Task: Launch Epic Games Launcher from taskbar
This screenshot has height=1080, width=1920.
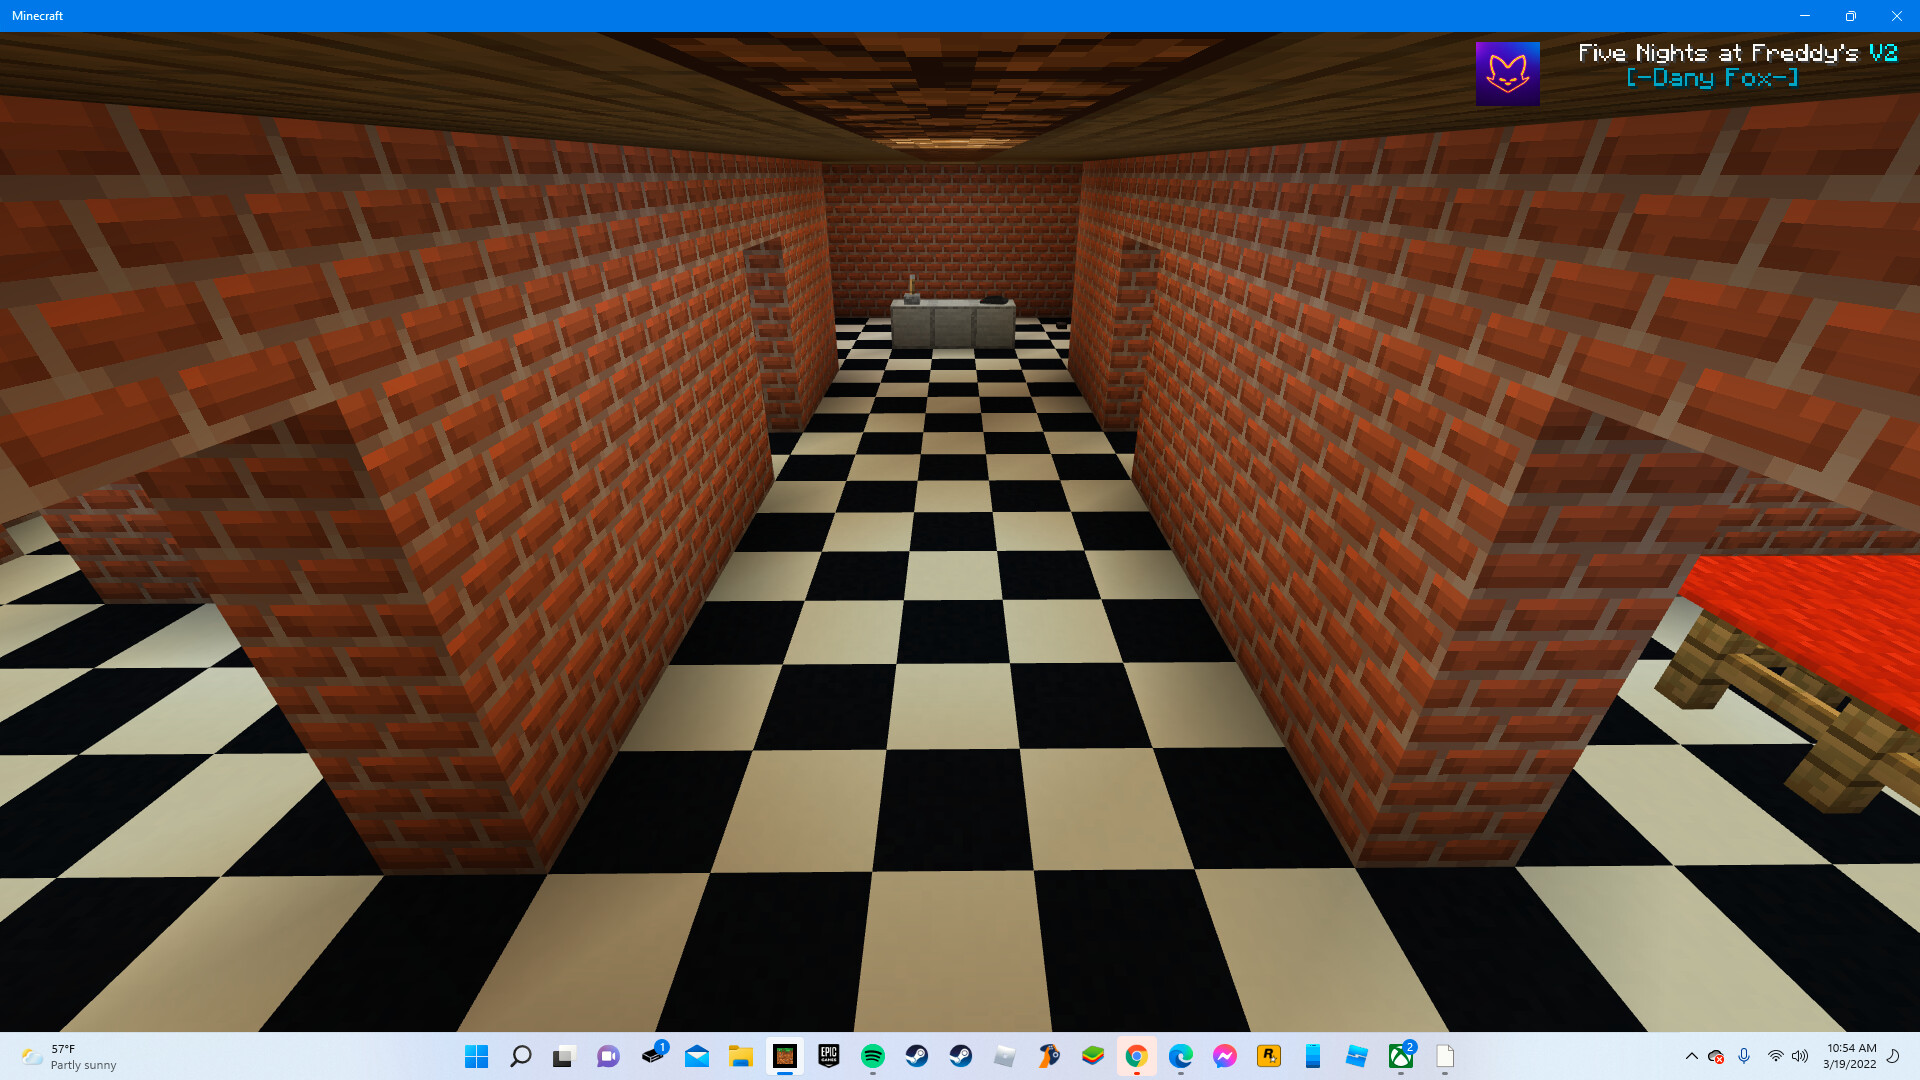Action: tap(828, 1056)
